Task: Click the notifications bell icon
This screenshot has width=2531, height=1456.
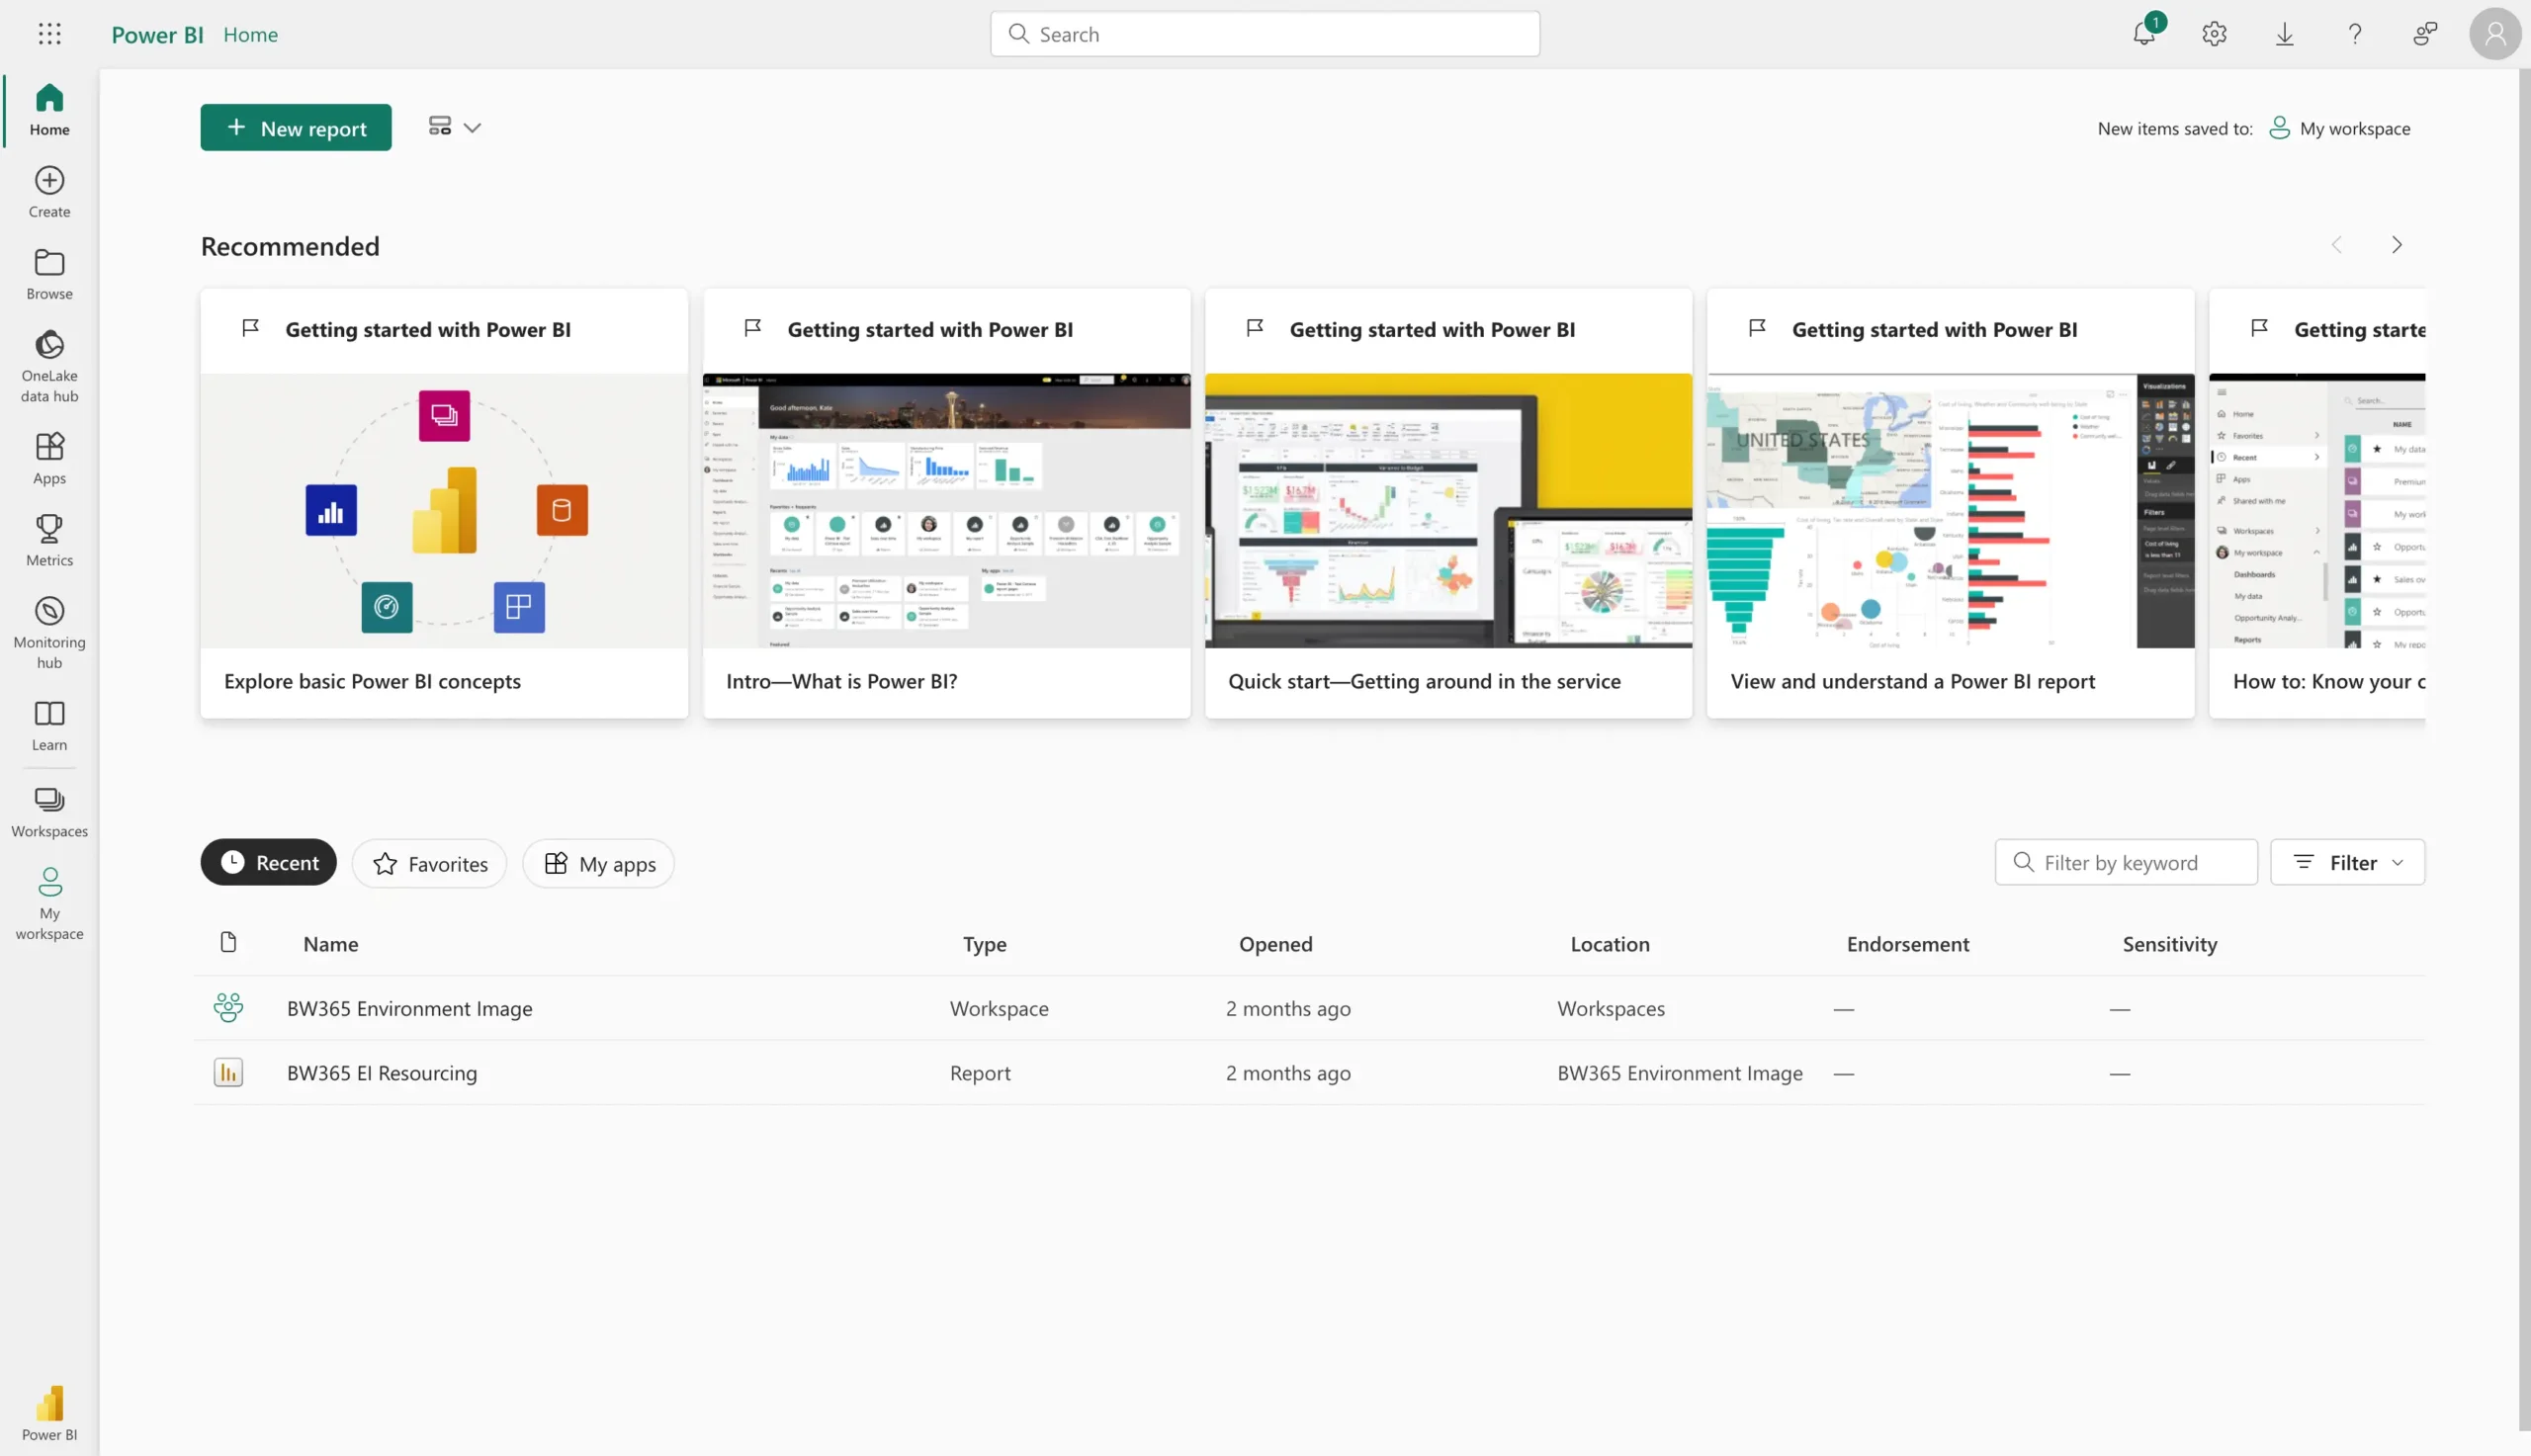Action: [2143, 34]
